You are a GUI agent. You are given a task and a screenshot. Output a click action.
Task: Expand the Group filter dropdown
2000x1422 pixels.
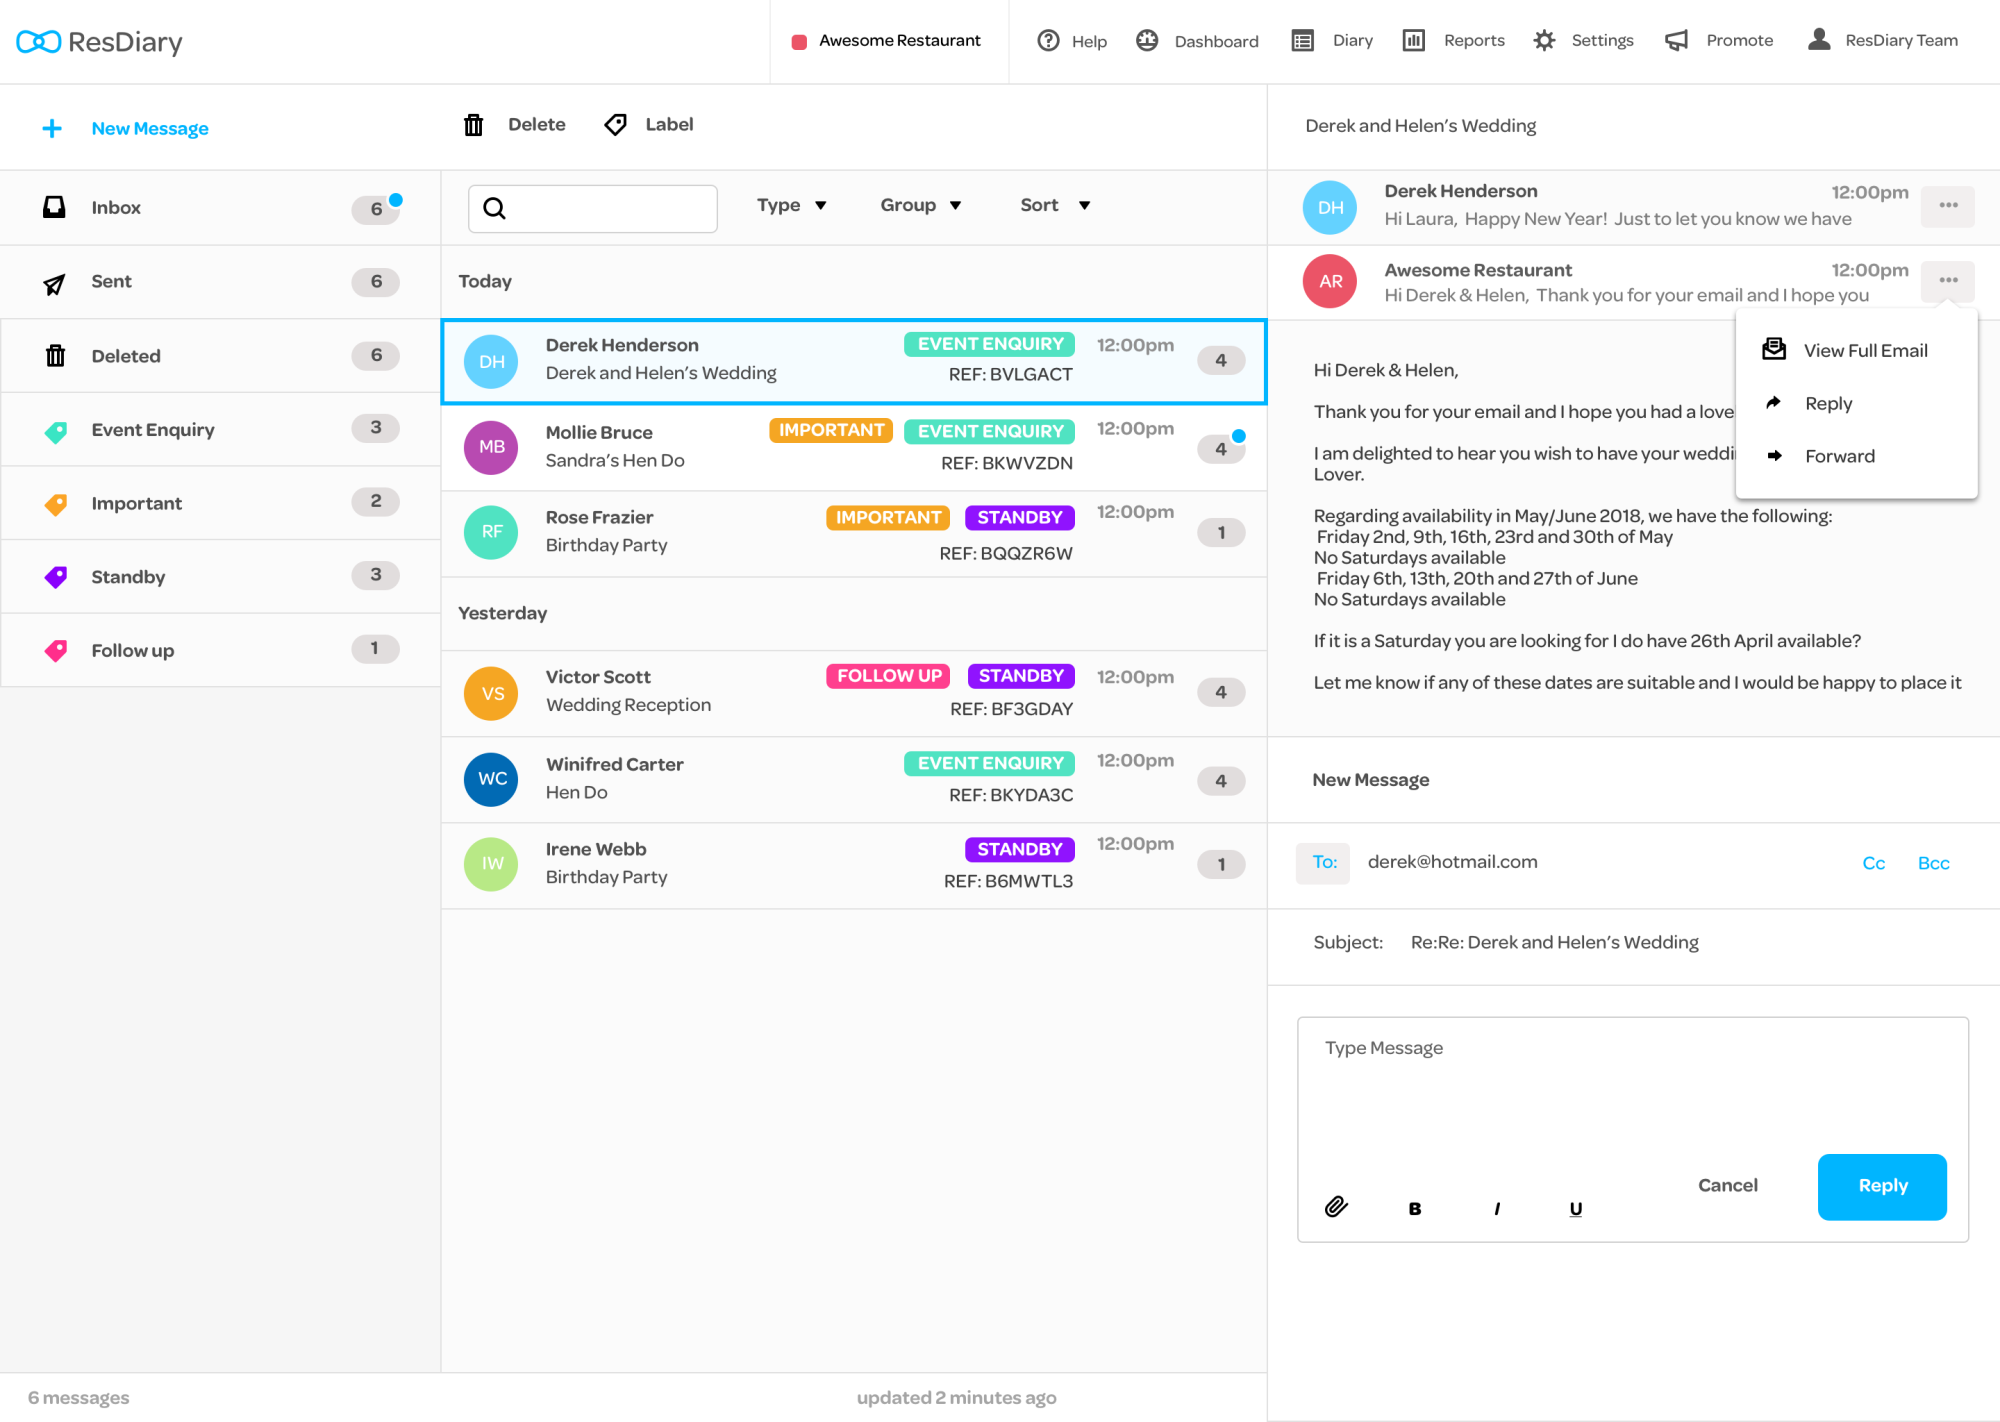pos(920,205)
